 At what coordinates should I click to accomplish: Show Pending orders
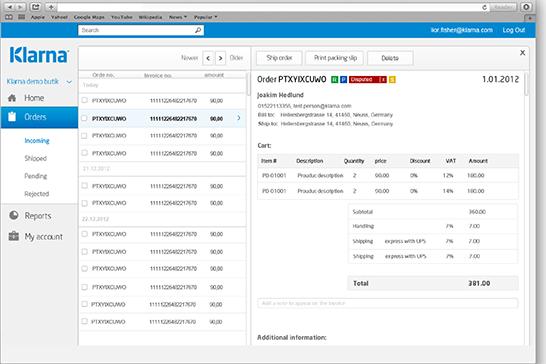coord(36,176)
